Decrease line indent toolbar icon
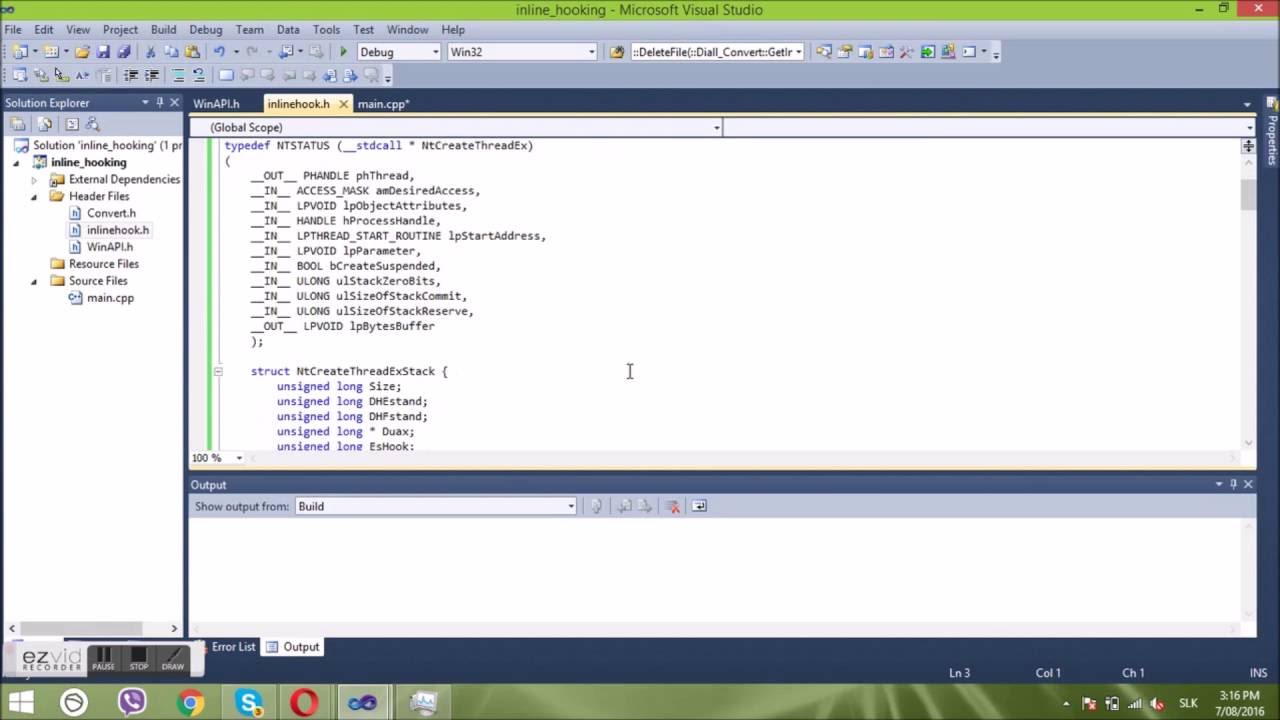This screenshot has height=720, width=1280. (131, 75)
